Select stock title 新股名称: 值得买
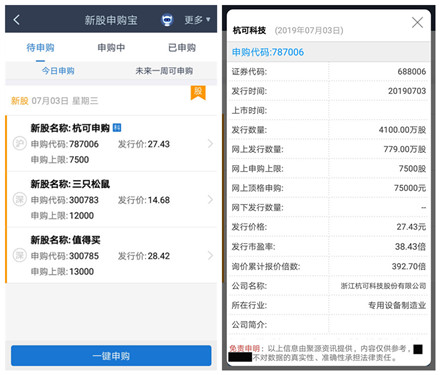Screen dimensions: 440x375 65,240
